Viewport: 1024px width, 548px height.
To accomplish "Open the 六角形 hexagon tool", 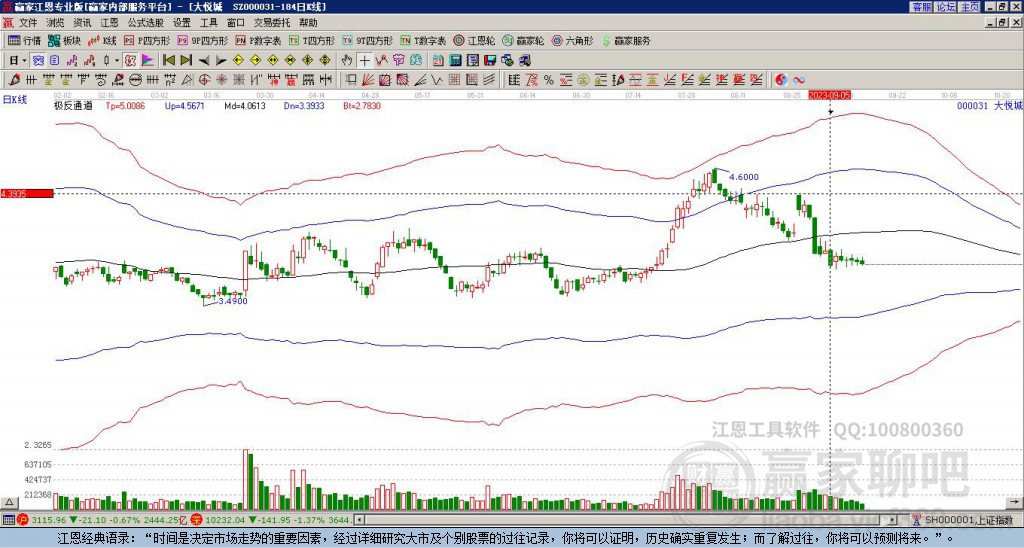I will (572, 40).
